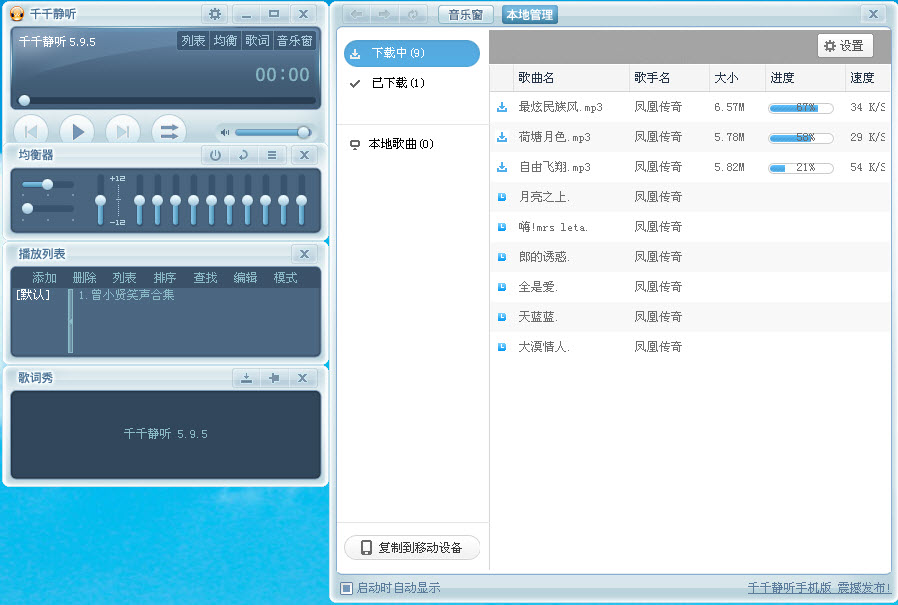The height and width of the screenshot is (605, 898).
Task: Open the settings gear on the player title bar
Action: tap(214, 14)
